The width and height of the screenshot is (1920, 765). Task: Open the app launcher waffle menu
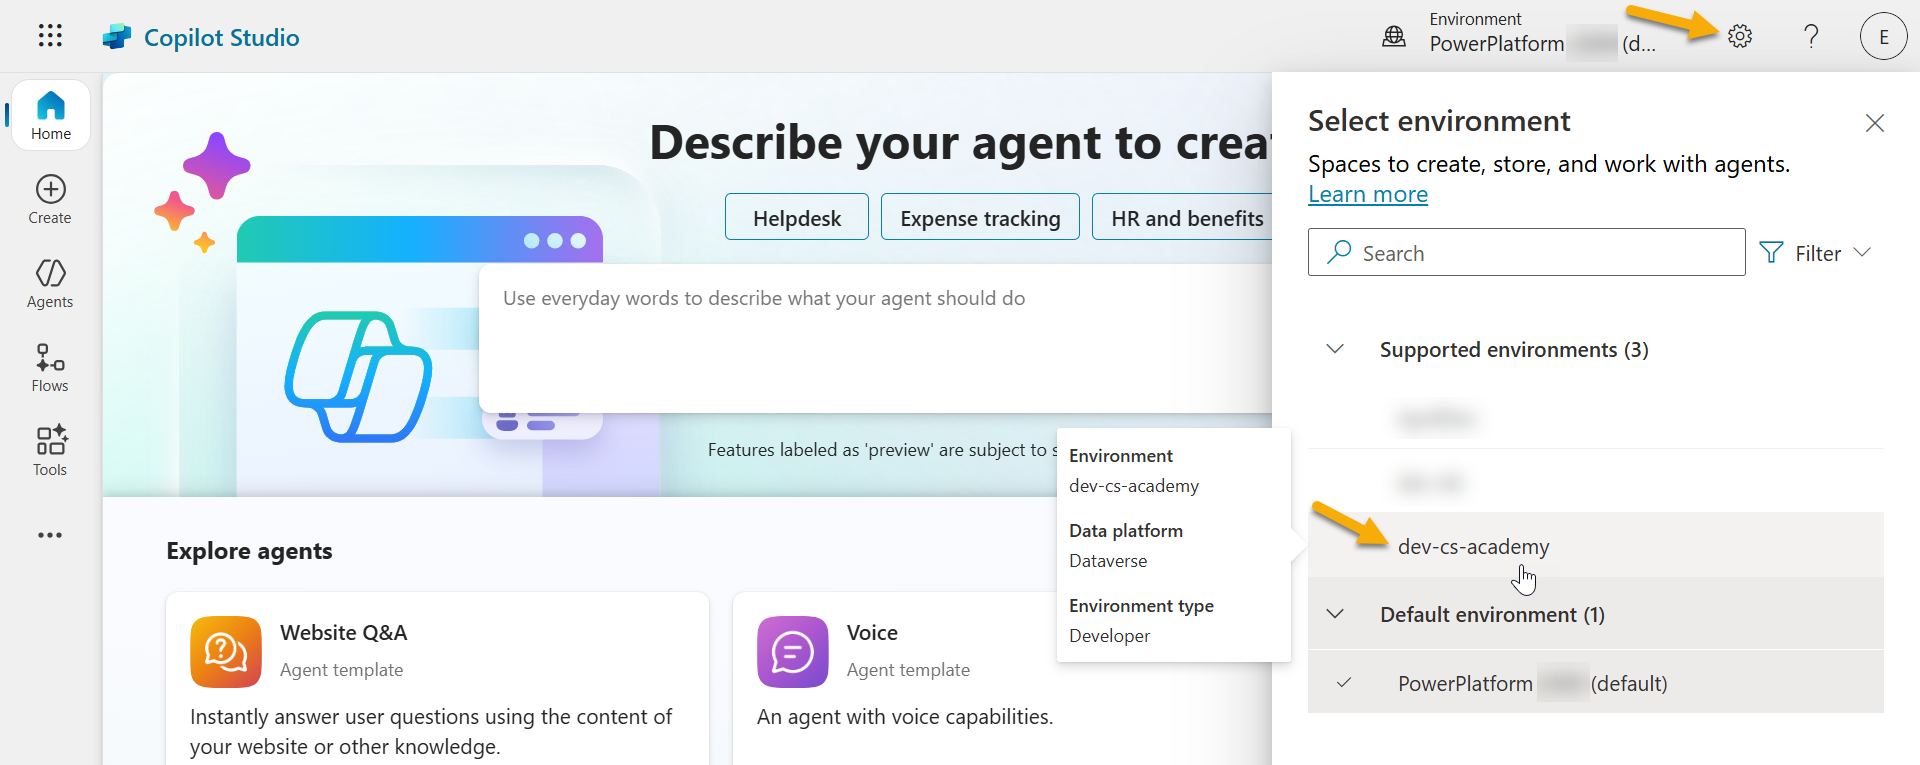[x=50, y=36]
